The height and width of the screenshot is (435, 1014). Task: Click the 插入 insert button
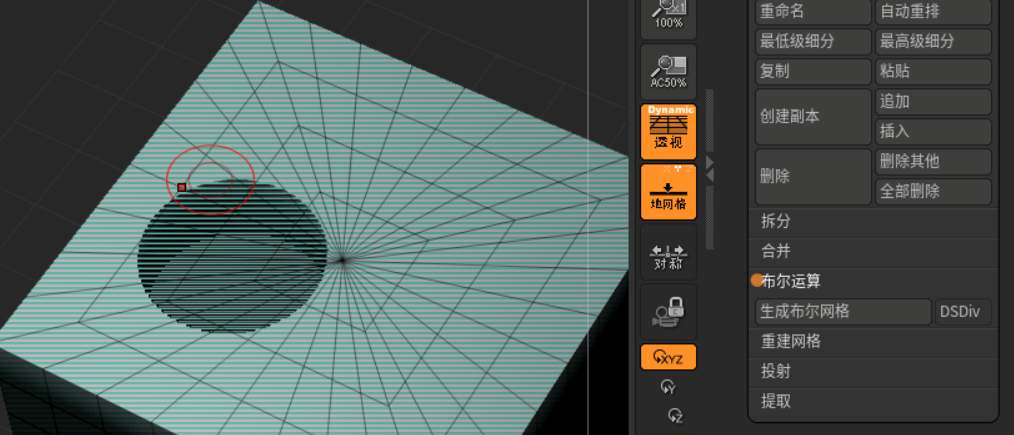tap(933, 132)
